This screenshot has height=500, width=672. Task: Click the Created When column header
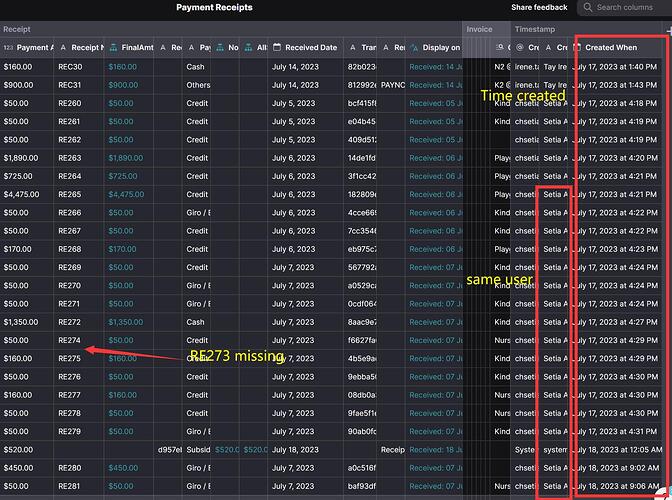[x=611, y=48]
